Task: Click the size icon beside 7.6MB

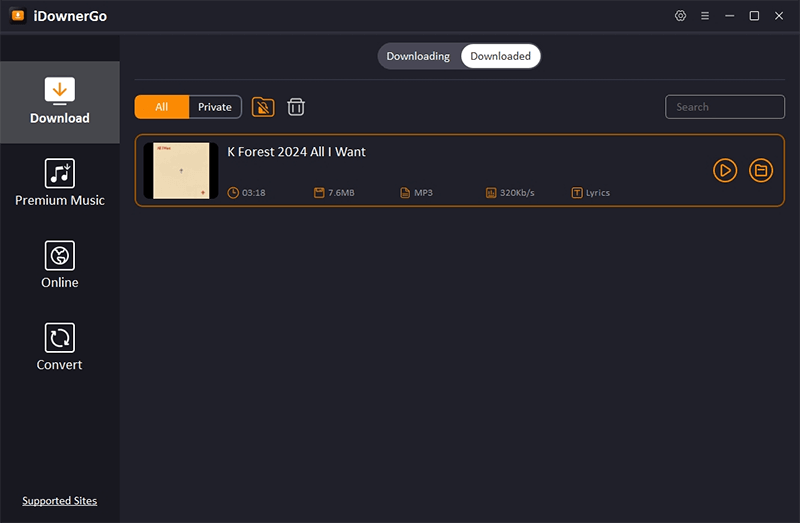Action: [x=319, y=192]
